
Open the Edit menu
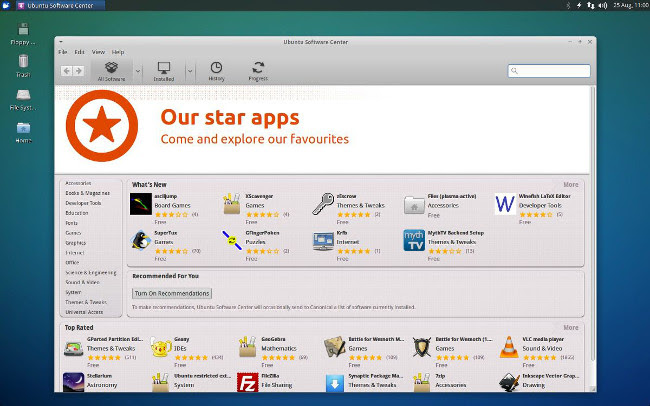[79, 52]
